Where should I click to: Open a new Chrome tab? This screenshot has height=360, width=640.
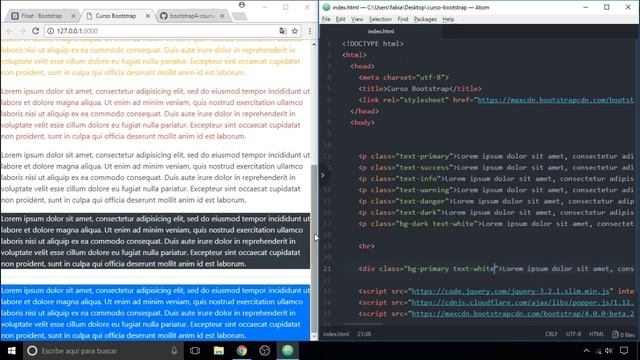tap(240, 16)
